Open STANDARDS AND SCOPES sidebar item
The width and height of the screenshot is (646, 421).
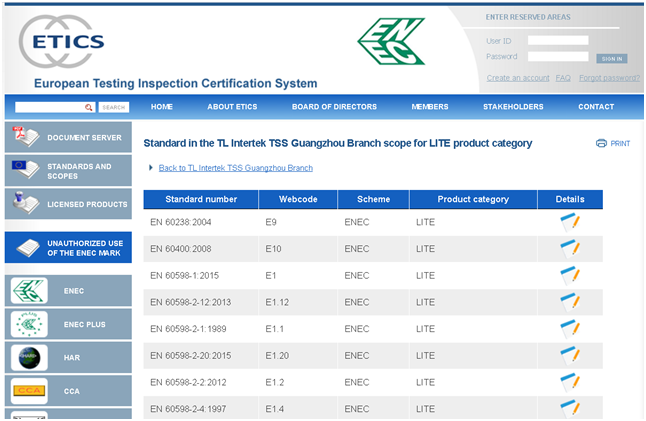tap(68, 171)
